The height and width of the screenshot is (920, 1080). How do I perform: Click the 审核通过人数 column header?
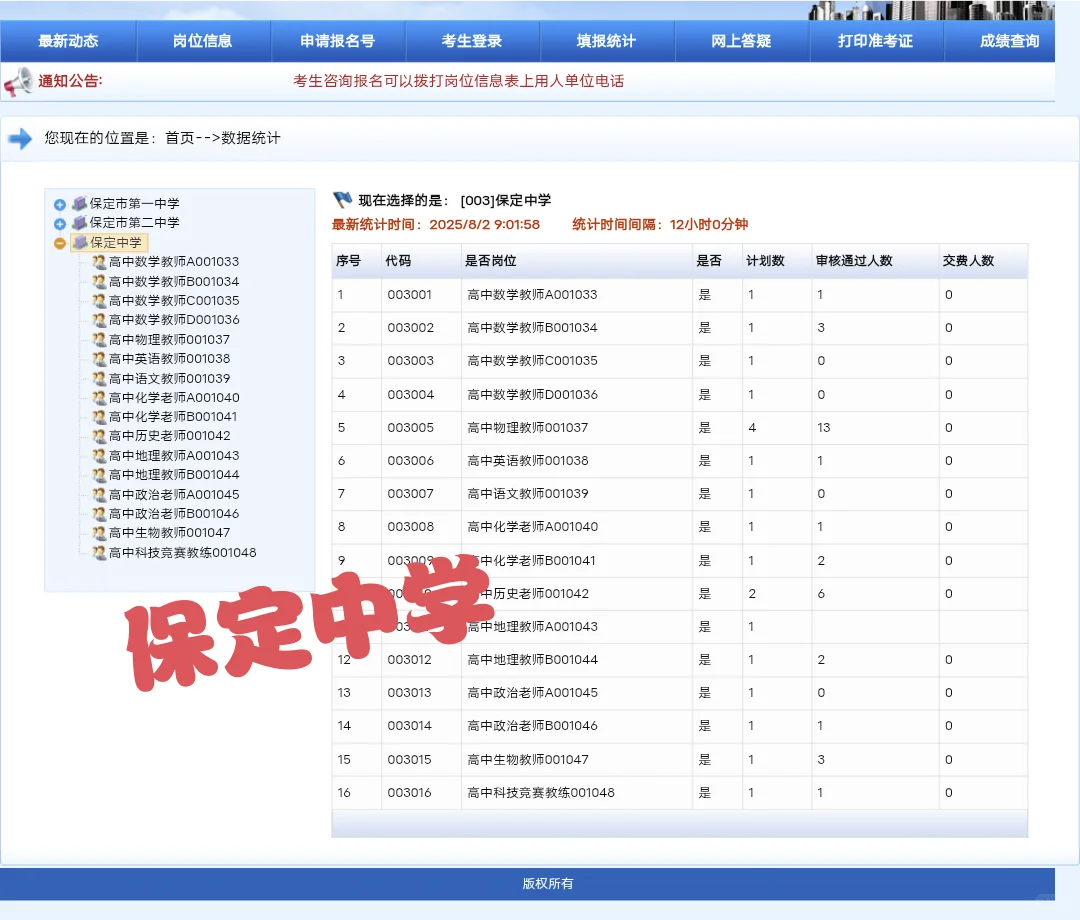pos(854,261)
